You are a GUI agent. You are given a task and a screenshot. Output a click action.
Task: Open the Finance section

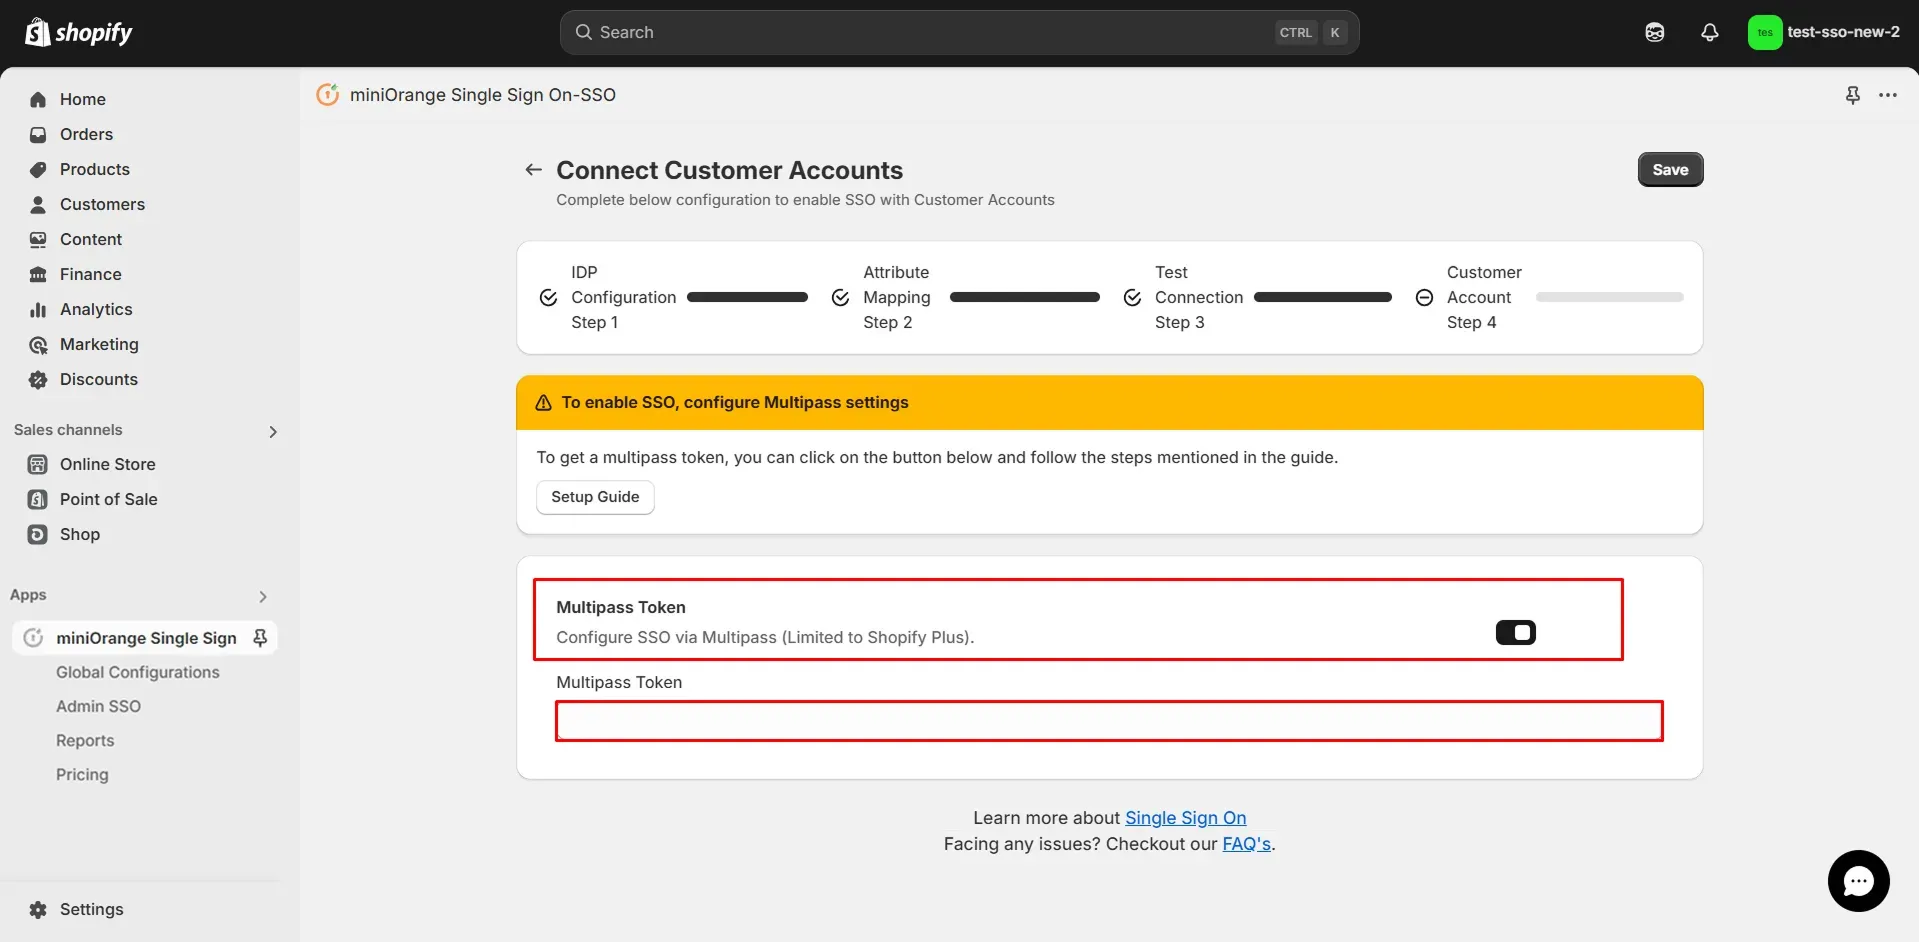(90, 274)
